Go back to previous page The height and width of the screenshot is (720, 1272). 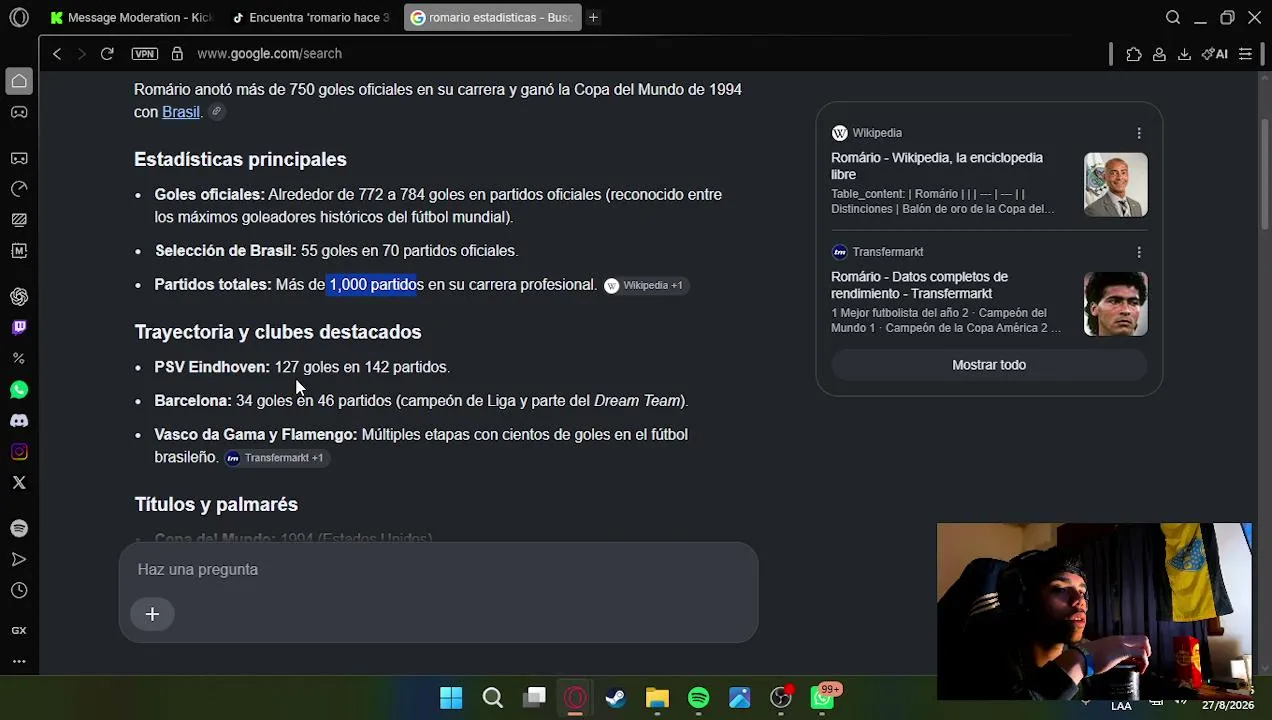pos(57,54)
